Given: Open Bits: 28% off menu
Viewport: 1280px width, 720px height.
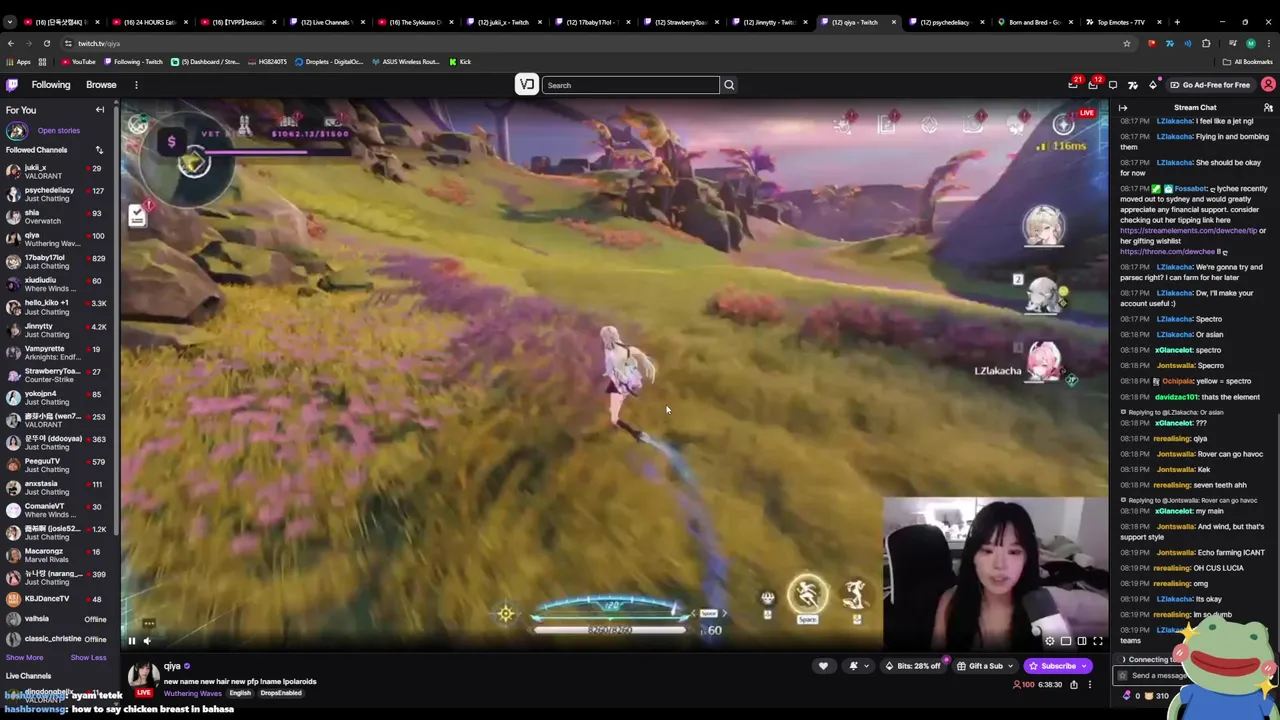Looking at the screenshot, I should tap(914, 666).
